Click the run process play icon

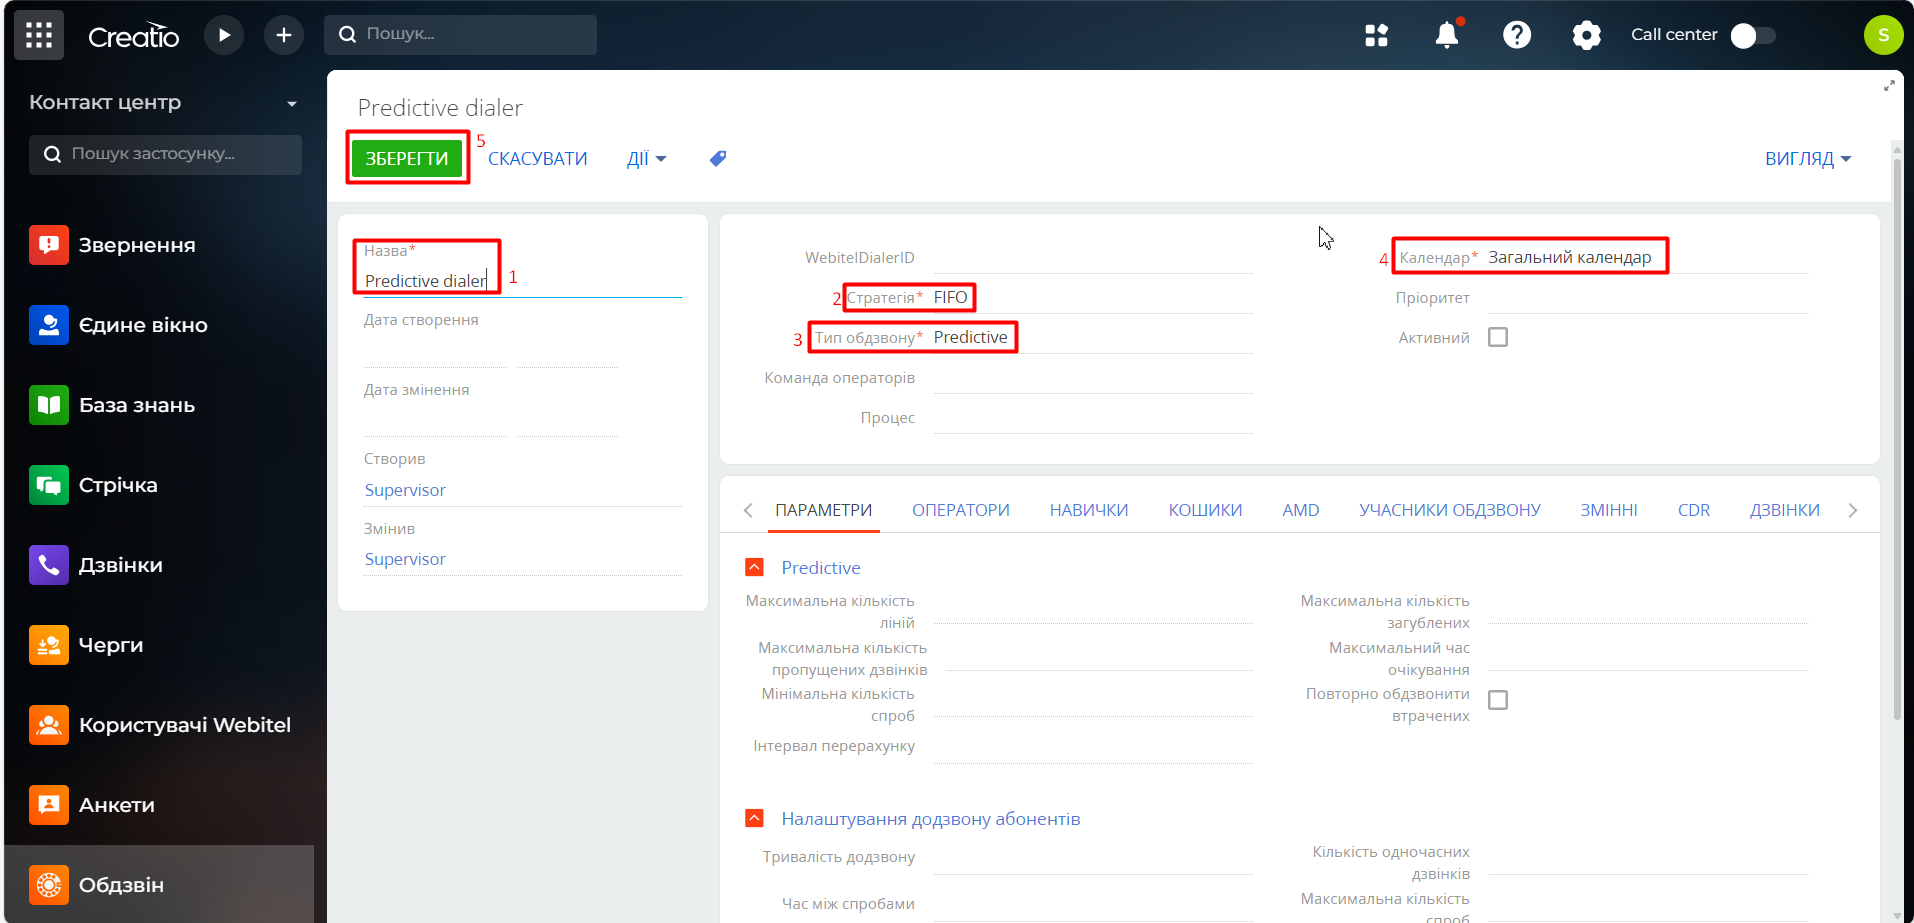coord(224,35)
